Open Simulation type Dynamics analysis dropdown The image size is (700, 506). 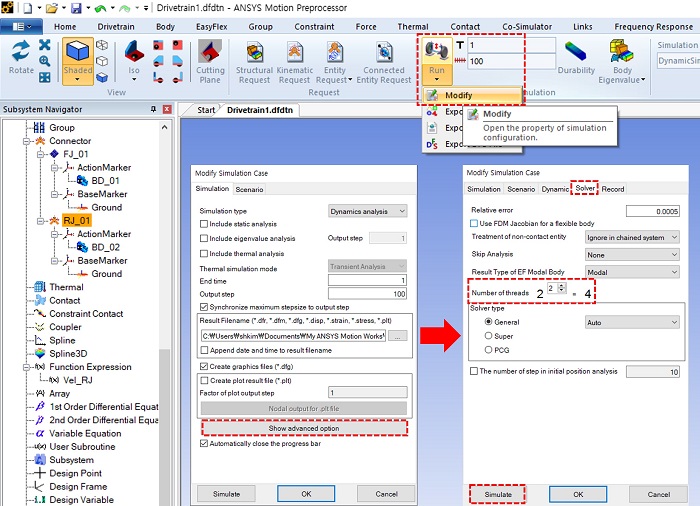367,211
